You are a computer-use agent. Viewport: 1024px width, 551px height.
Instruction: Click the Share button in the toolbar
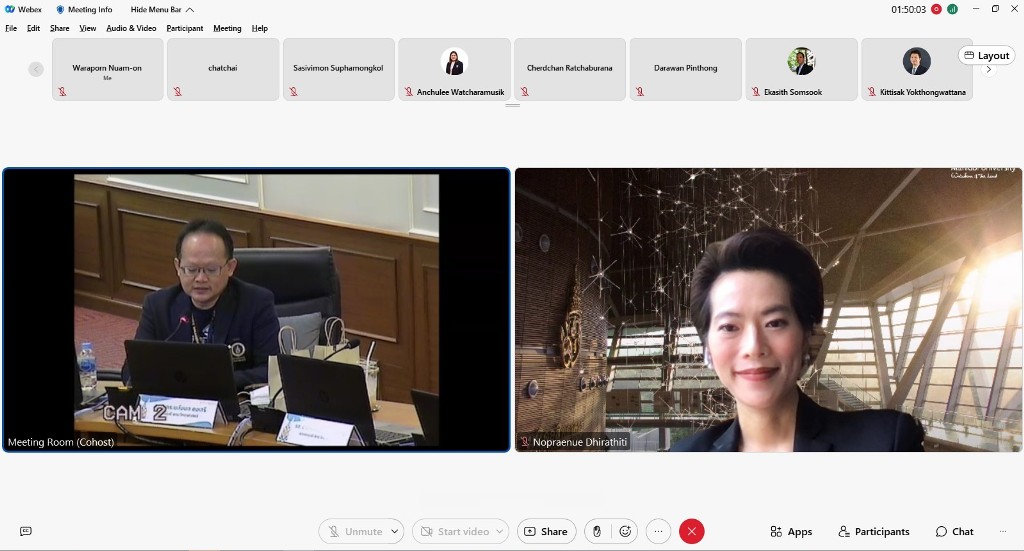coord(546,532)
